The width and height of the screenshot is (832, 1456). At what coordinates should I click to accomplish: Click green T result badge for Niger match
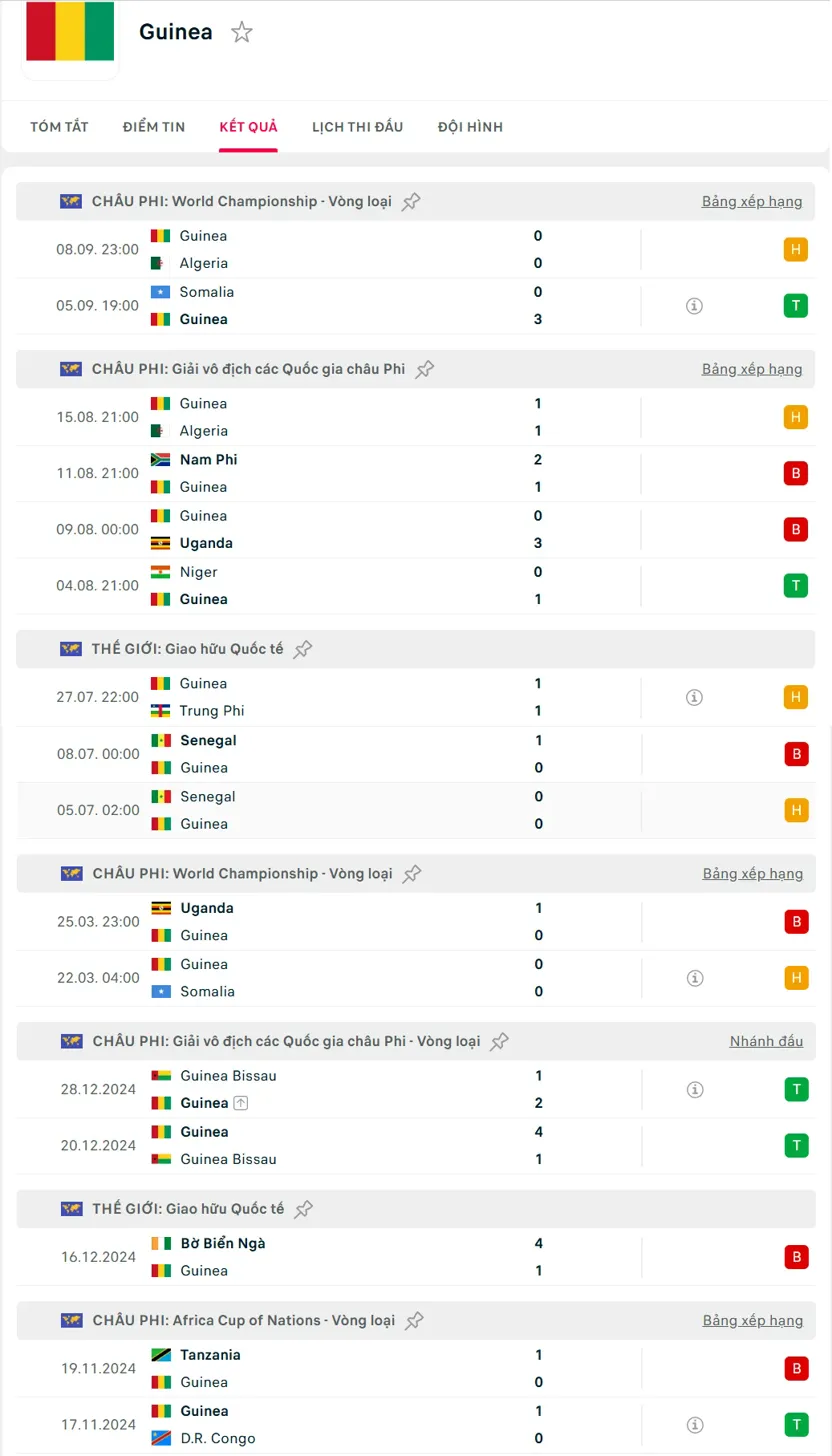[x=796, y=586]
